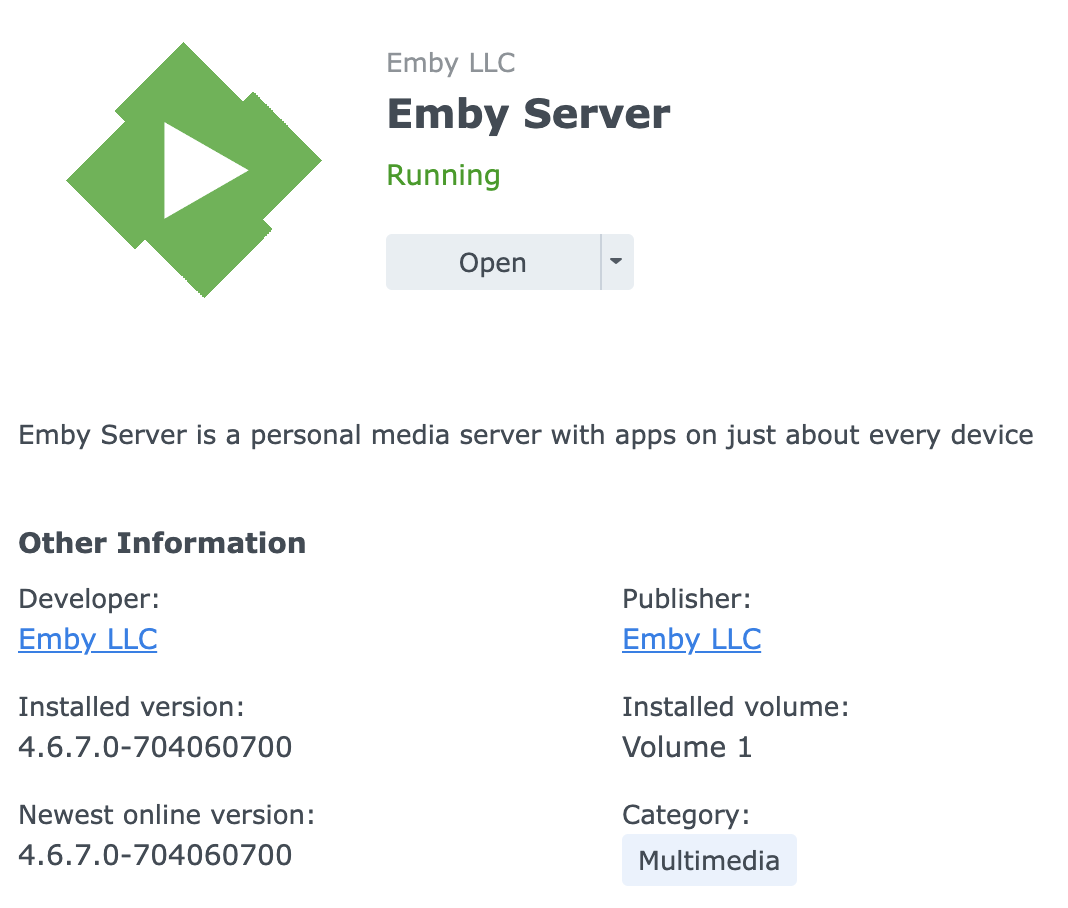This screenshot has width=1068, height=908.
Task: Select the Volume 1 installed volume text
Action: pyautogui.click(x=687, y=747)
